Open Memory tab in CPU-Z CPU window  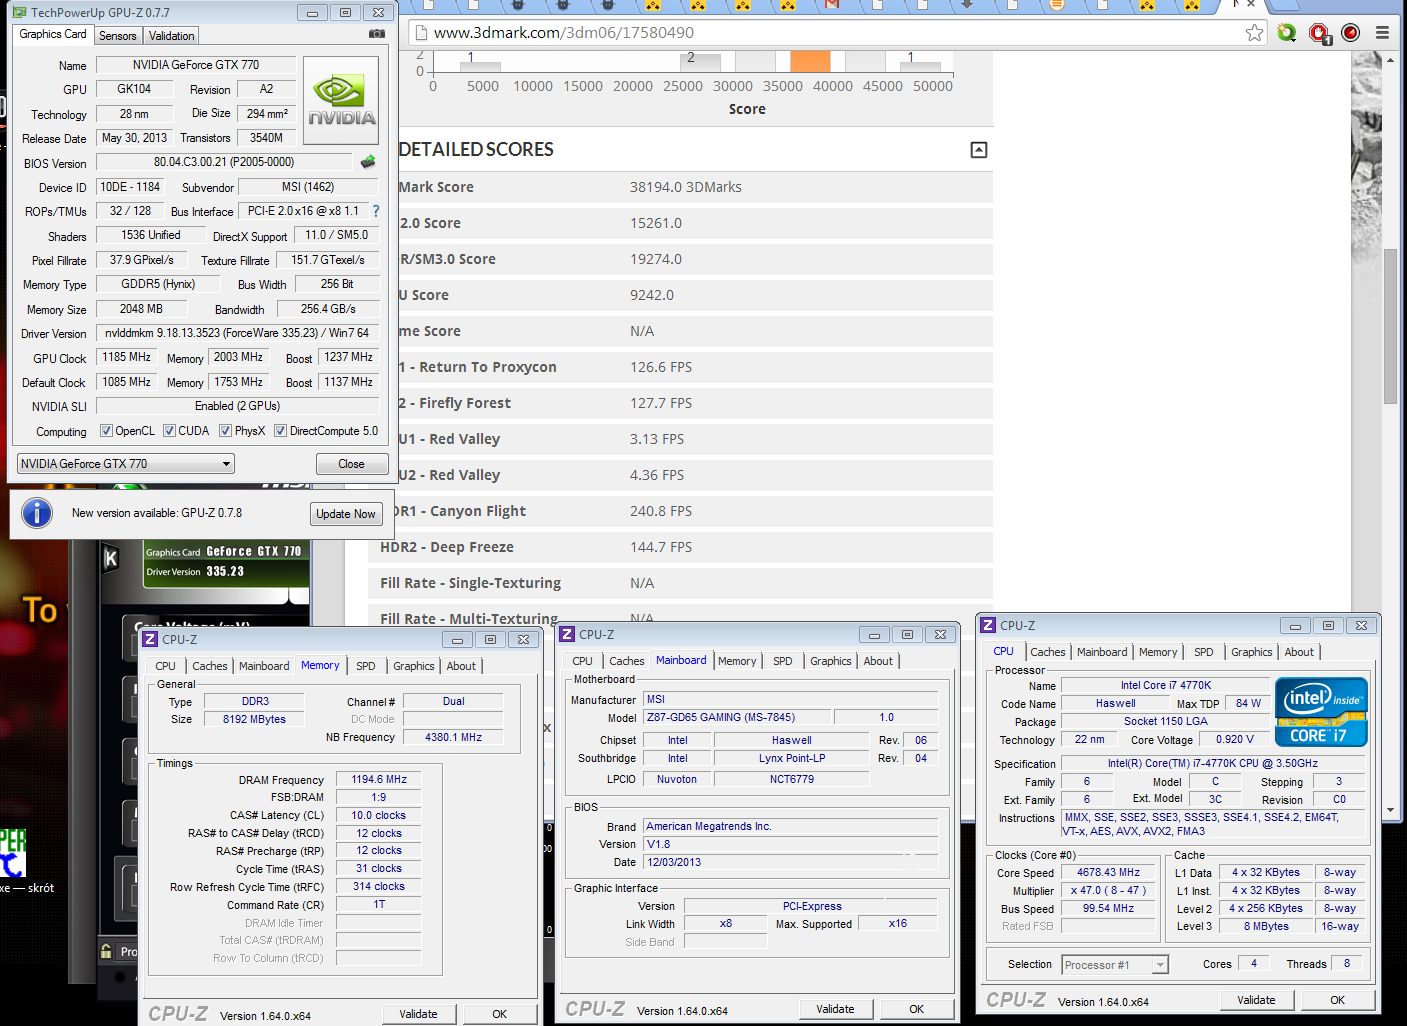(x=1158, y=652)
